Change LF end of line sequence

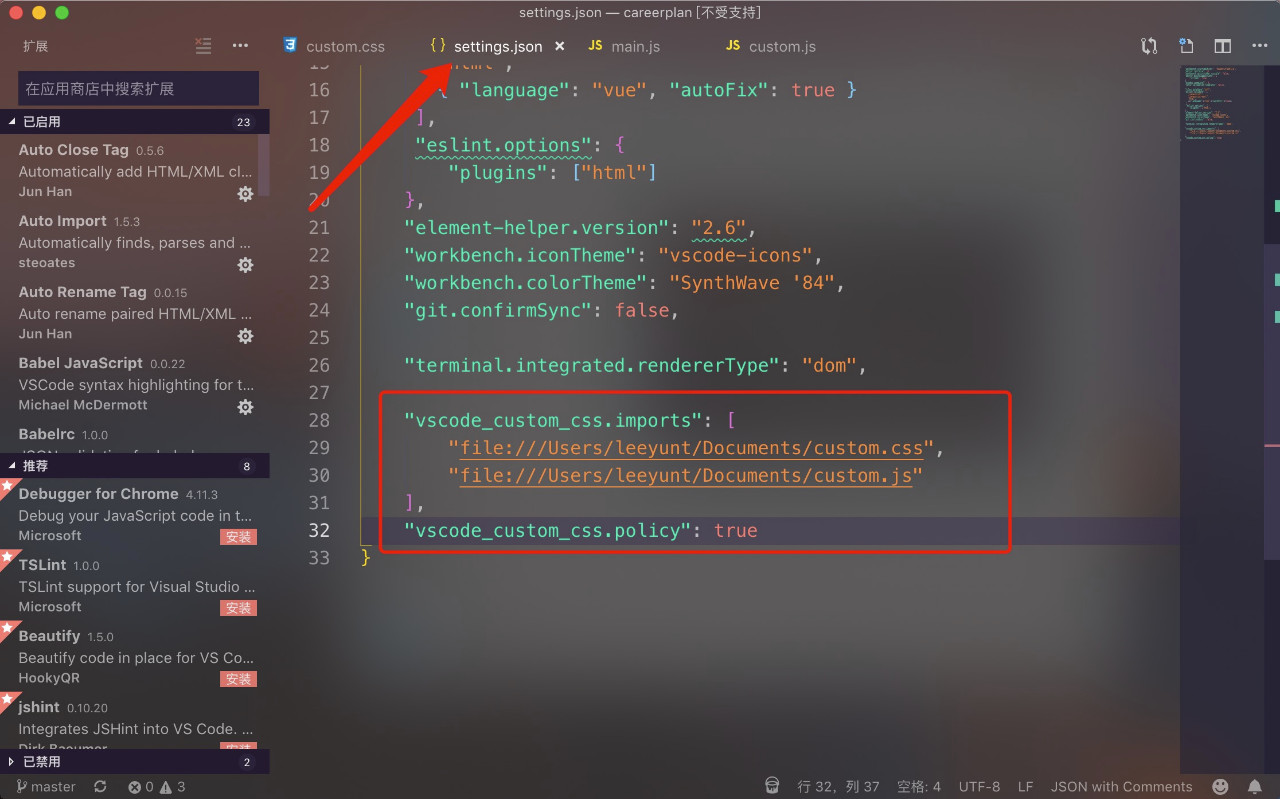pyautogui.click(x=1025, y=787)
